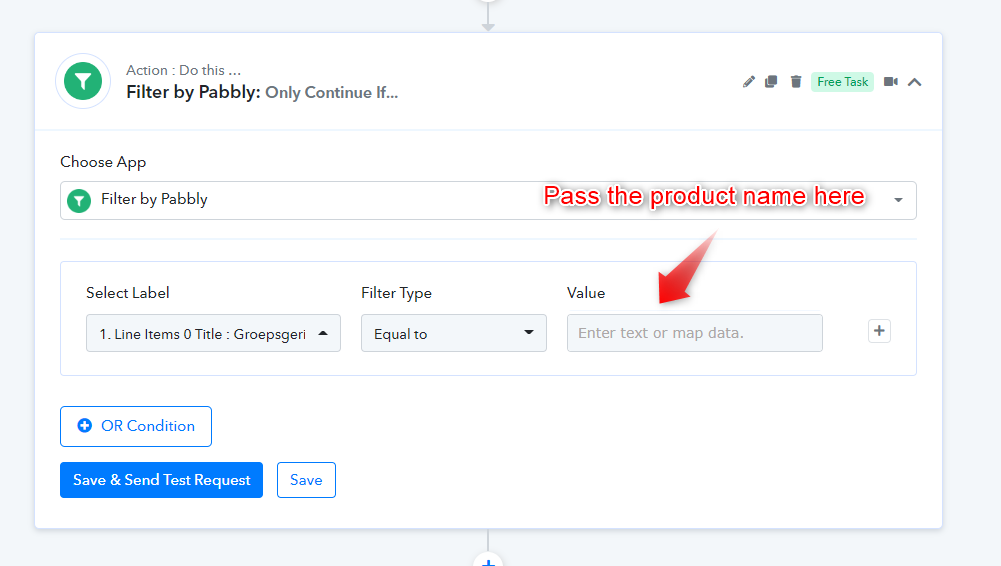
Task: Click the 'Filter Type' heading
Action: click(396, 293)
